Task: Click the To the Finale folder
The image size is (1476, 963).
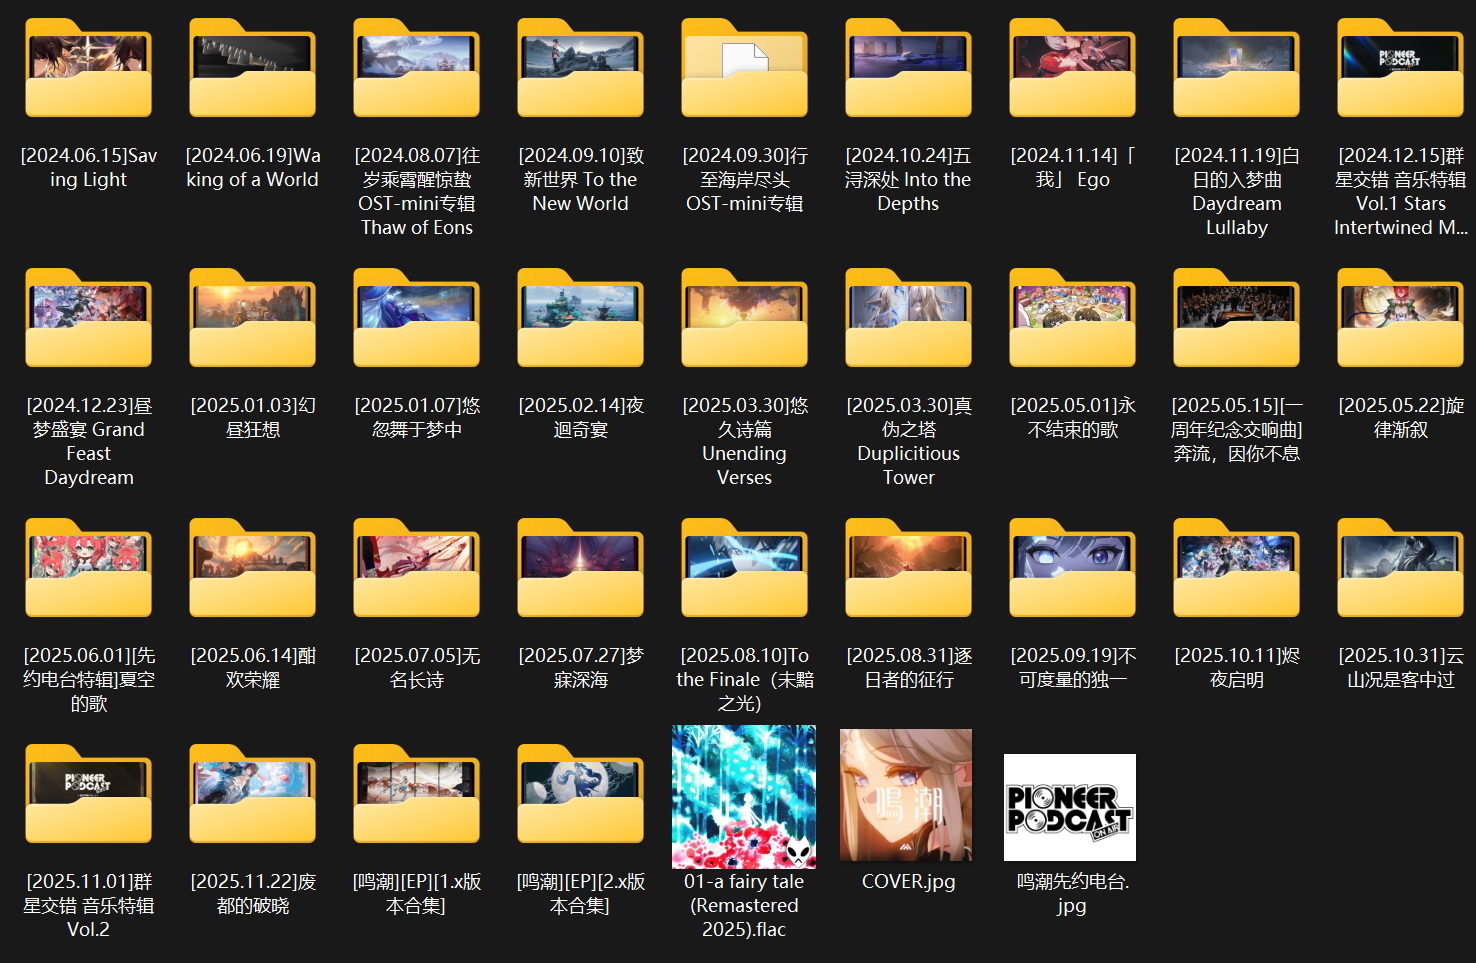Action: click(x=744, y=570)
